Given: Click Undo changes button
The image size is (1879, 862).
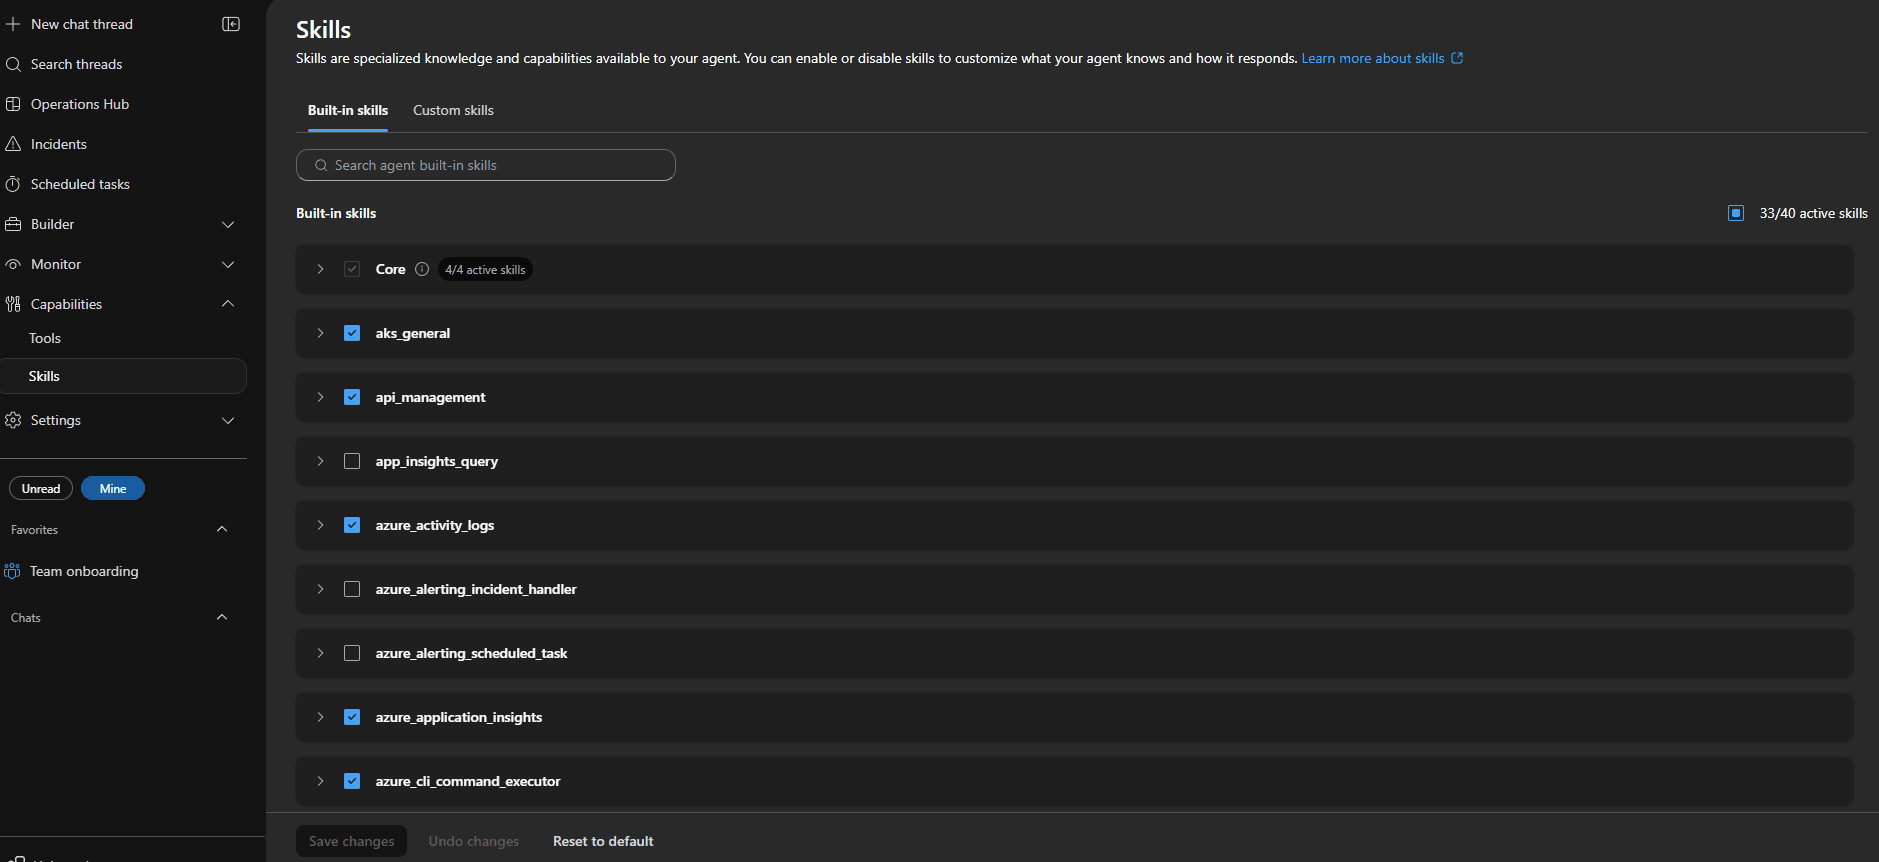Looking at the screenshot, I should point(474,841).
